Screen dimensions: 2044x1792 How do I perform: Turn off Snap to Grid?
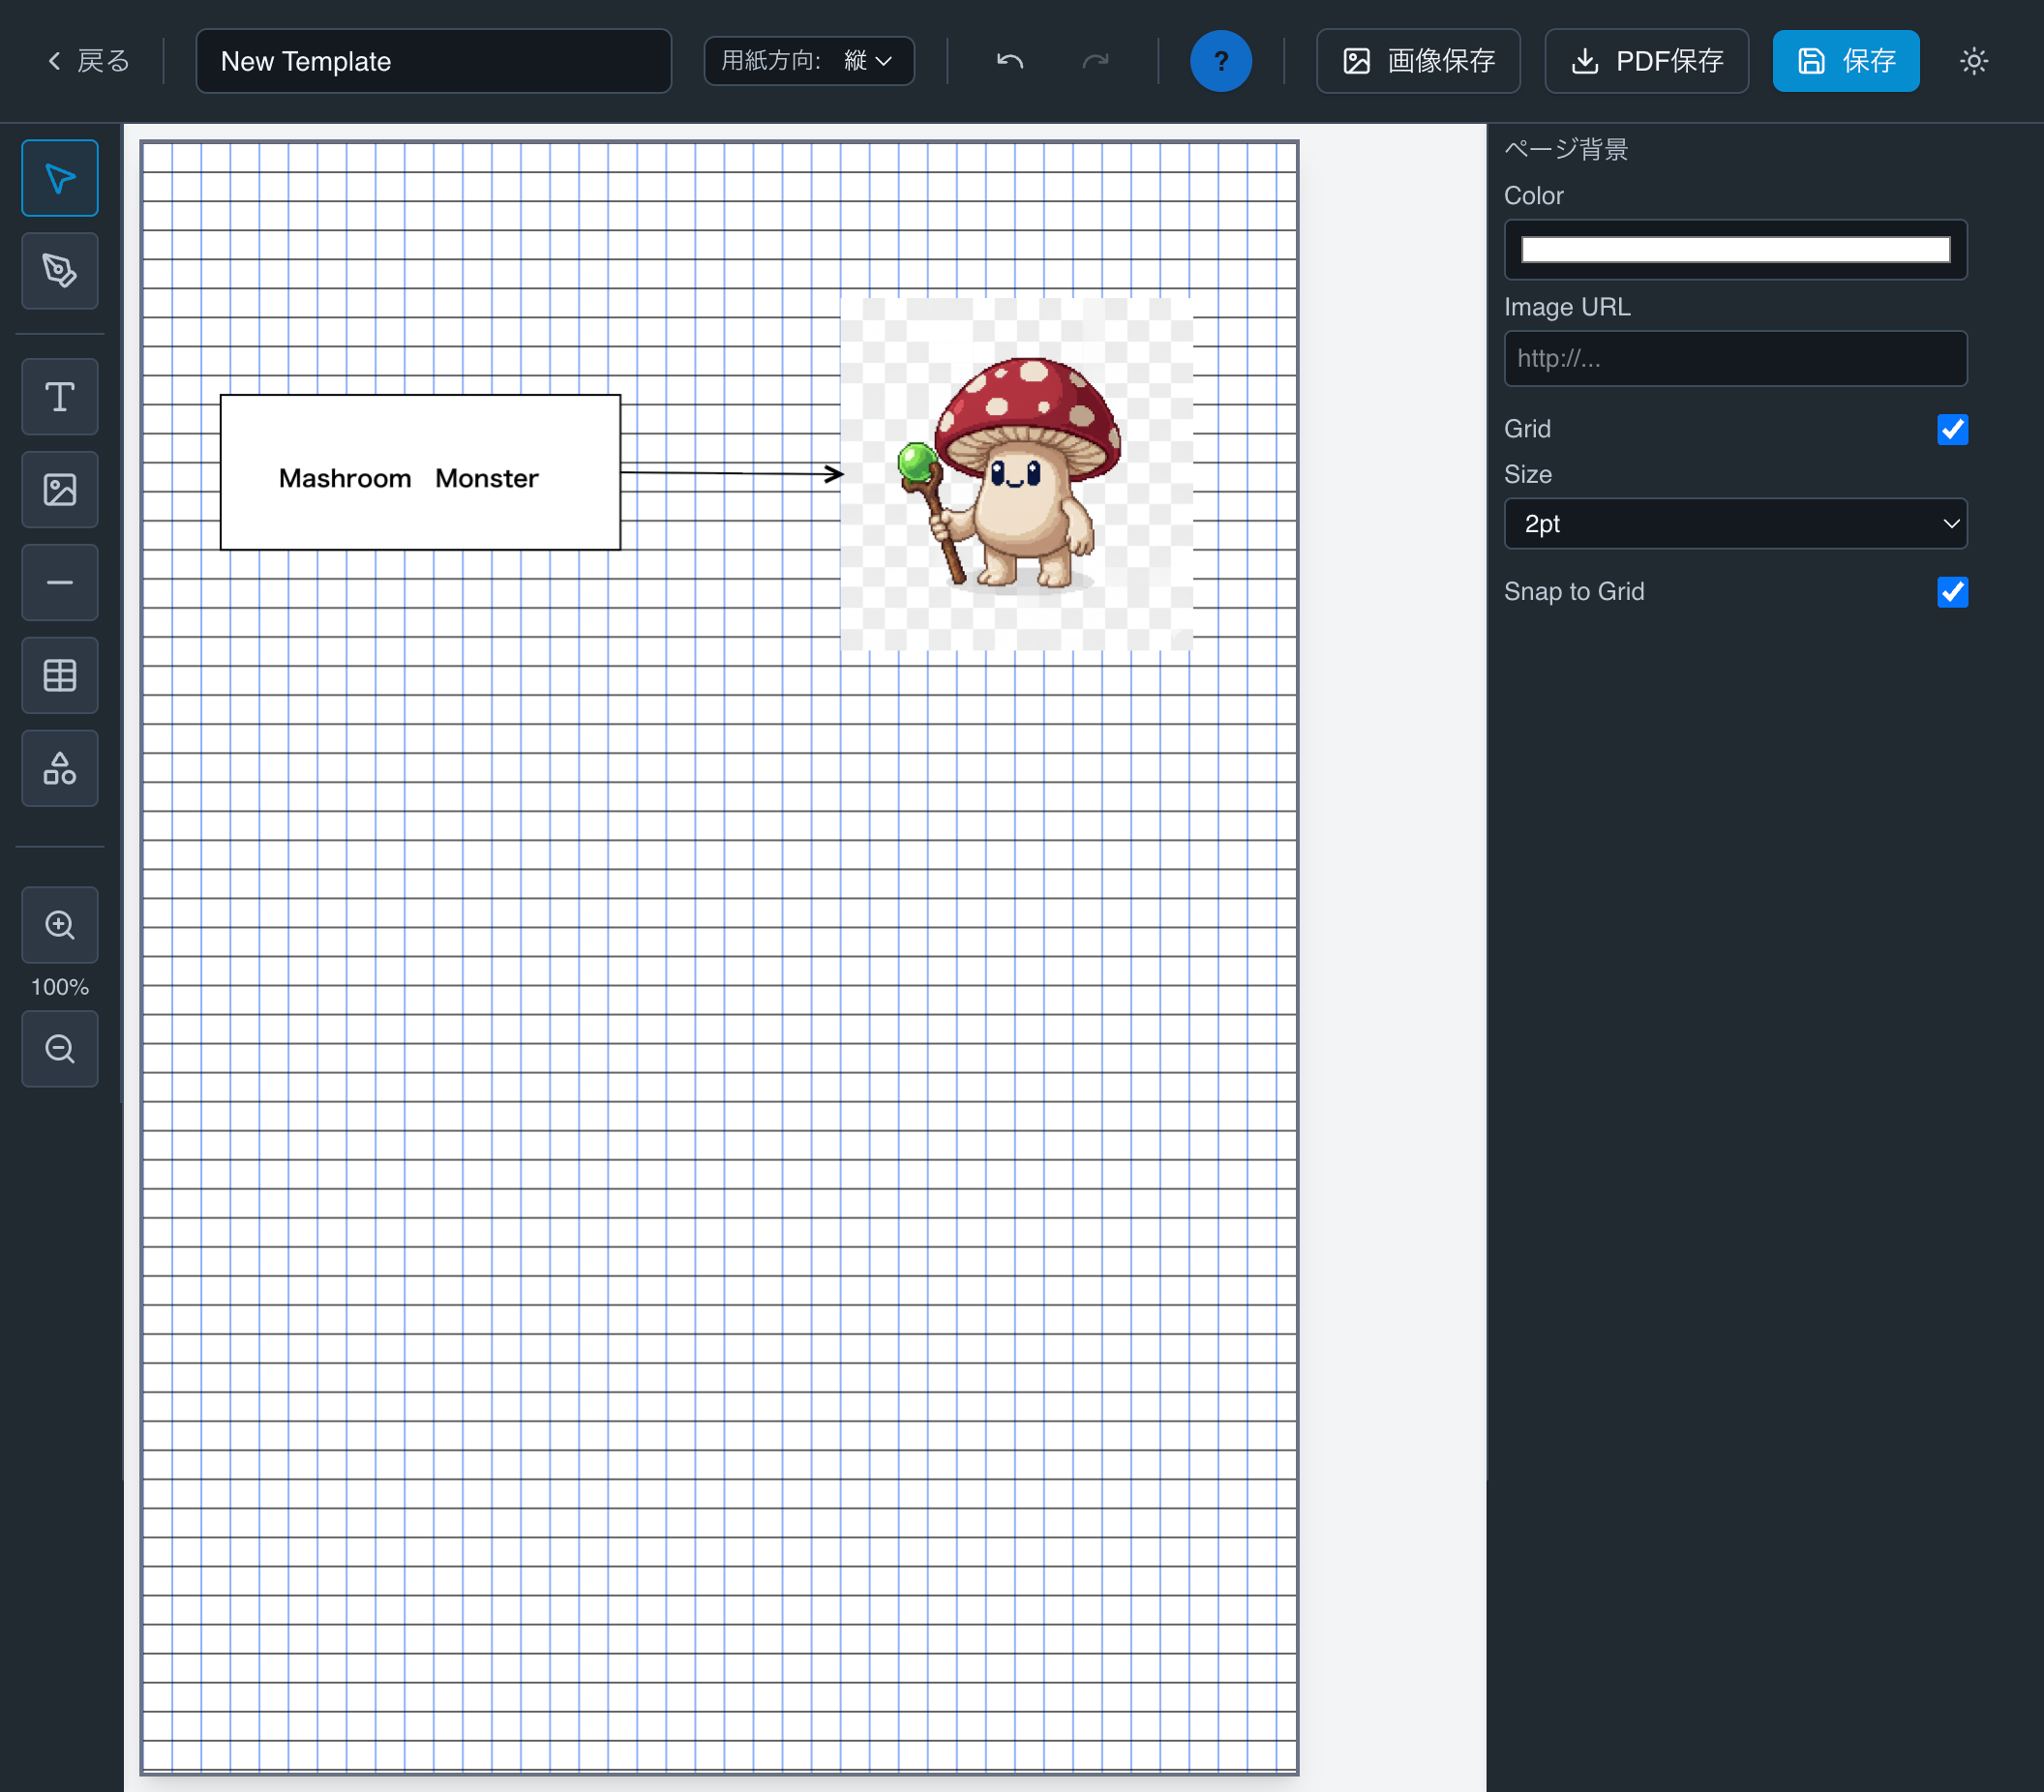point(1952,592)
